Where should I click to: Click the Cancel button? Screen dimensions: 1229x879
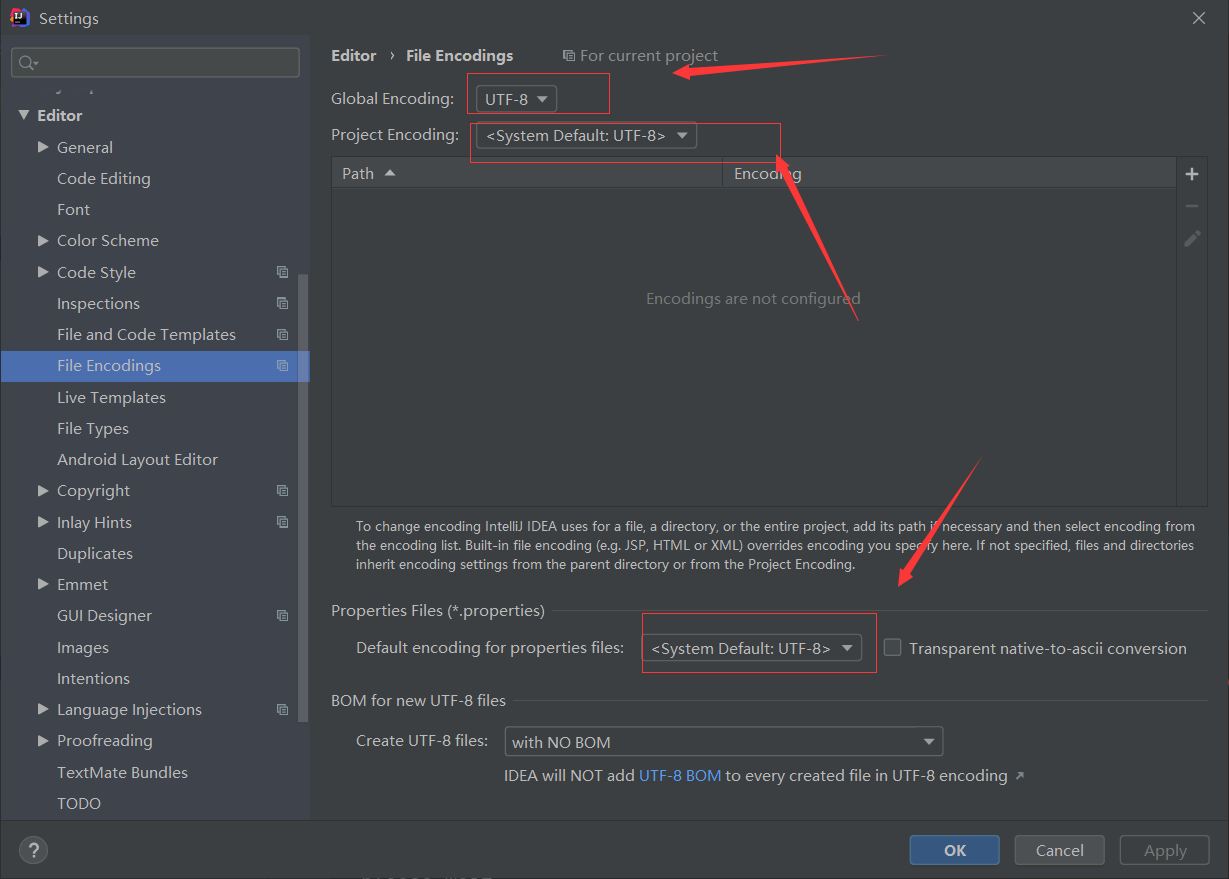(1060, 850)
